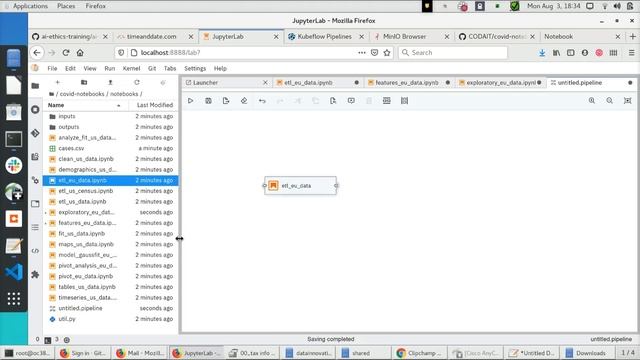The image size is (640, 360).
Task: Fit the pipeline to the screen
Action: tap(627, 101)
